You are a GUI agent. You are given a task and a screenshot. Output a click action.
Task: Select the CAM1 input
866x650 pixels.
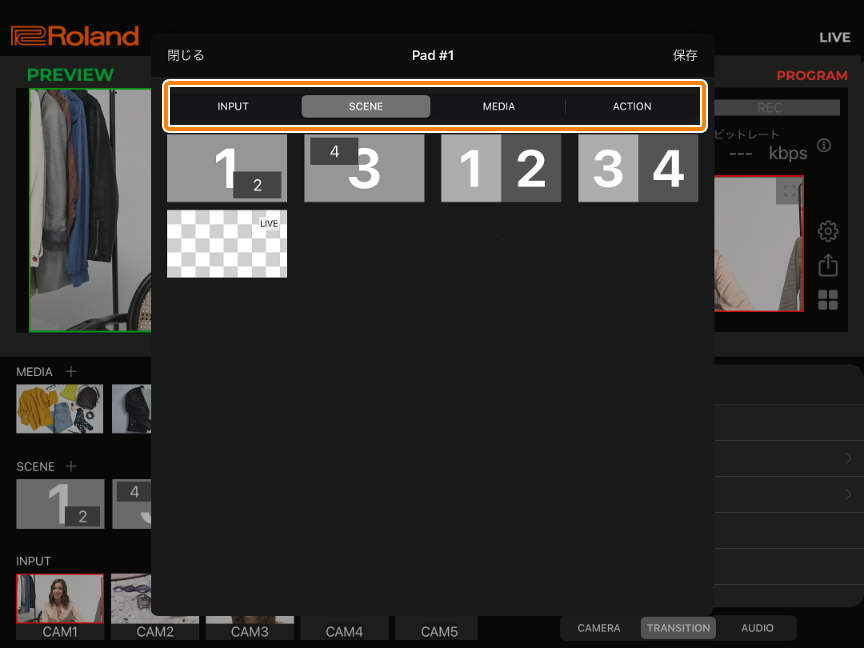[60, 606]
